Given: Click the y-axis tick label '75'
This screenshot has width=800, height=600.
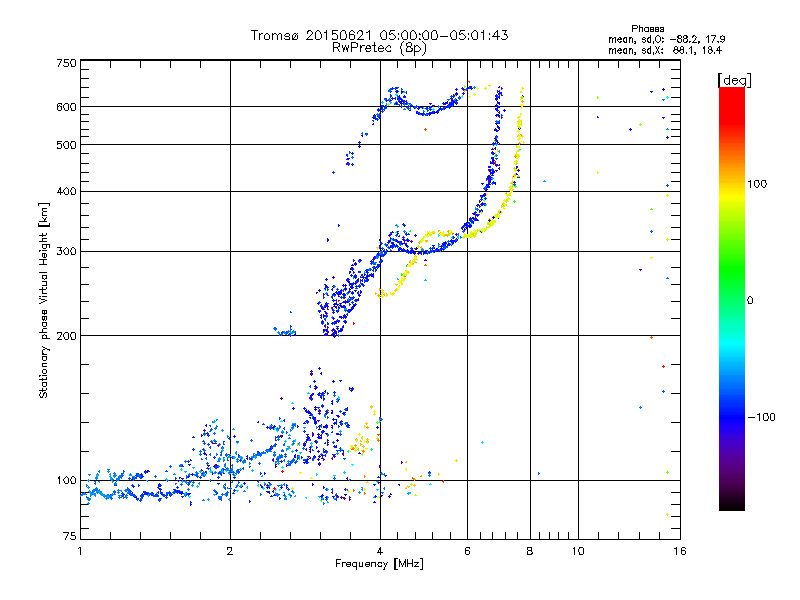Looking at the screenshot, I should click(70, 536).
